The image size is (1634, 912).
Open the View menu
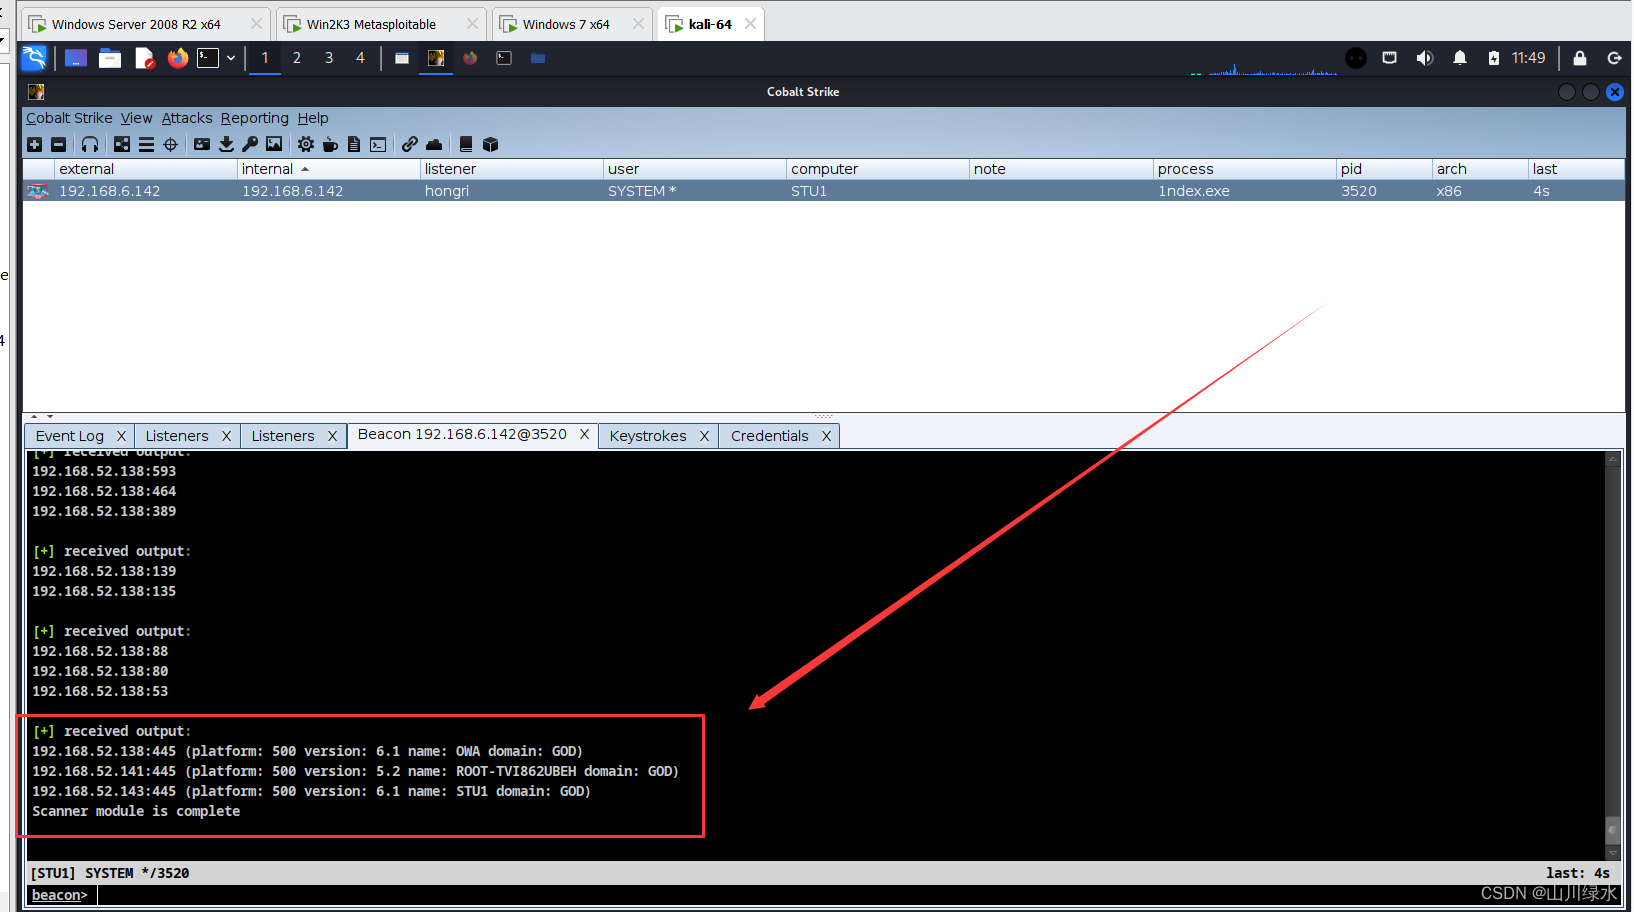pos(137,118)
